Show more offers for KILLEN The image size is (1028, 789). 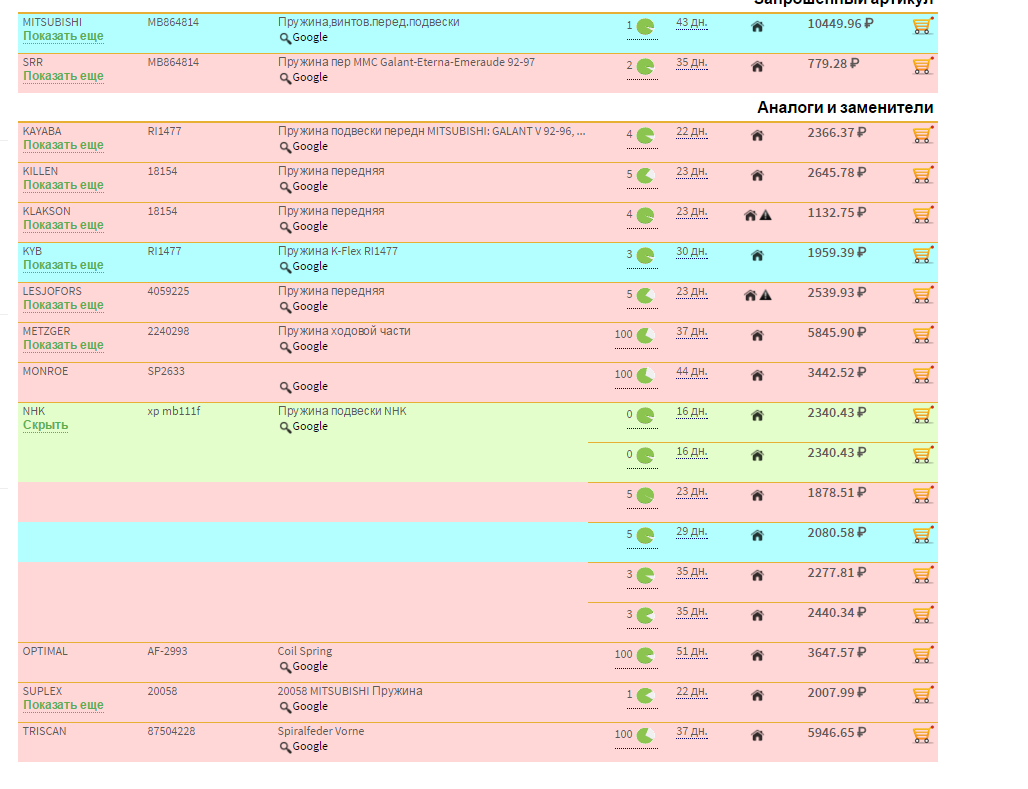click(x=64, y=185)
